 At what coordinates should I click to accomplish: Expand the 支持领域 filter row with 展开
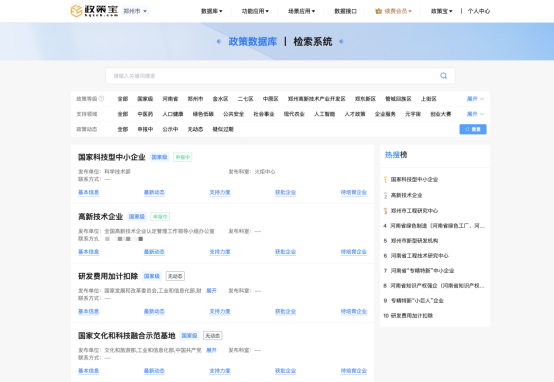click(475, 114)
